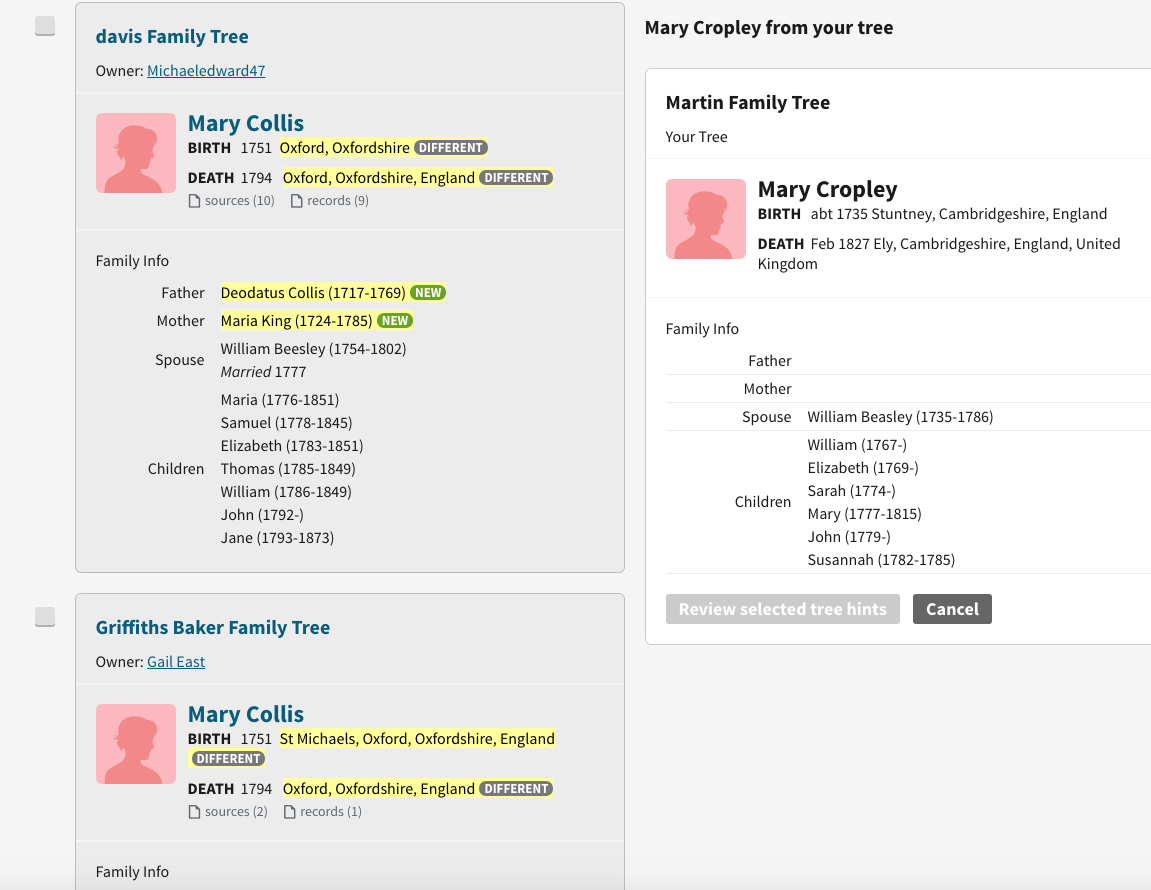Click the davis Family Tree heading
1151x890 pixels.
click(172, 36)
